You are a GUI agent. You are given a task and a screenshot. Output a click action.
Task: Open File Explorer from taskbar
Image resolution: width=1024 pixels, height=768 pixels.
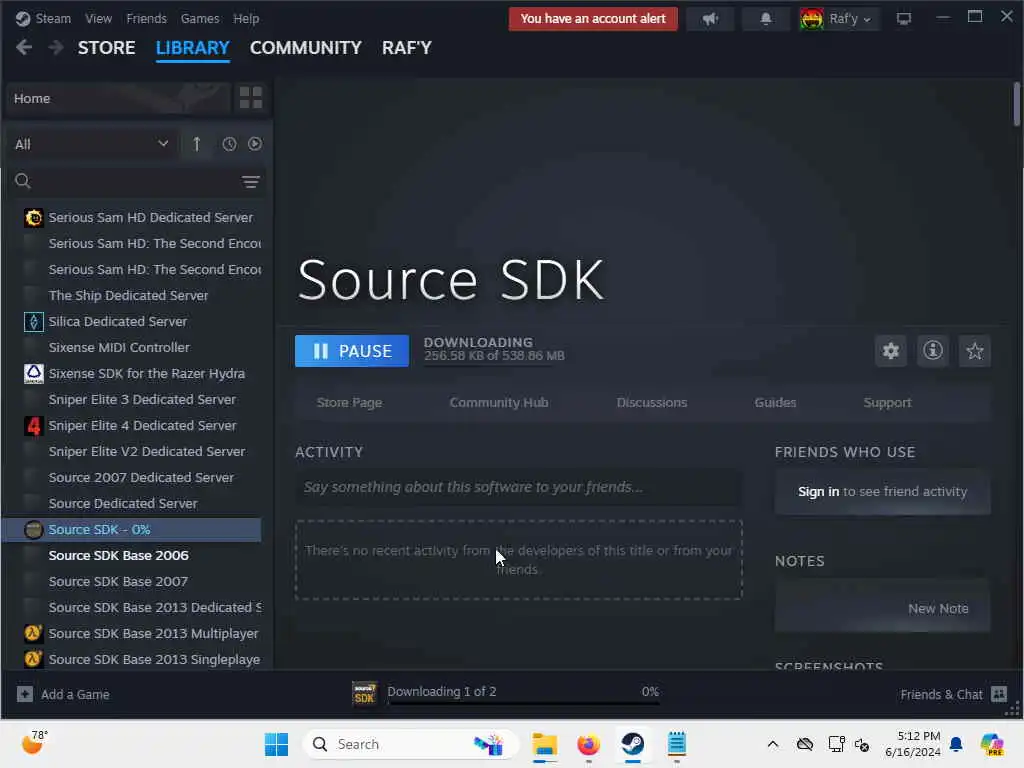pos(544,744)
